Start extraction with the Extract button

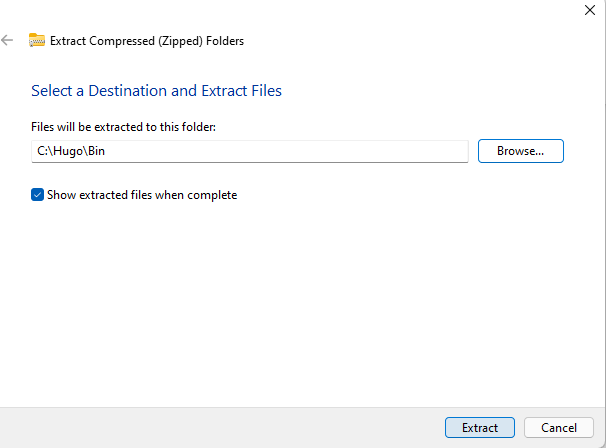(480, 428)
